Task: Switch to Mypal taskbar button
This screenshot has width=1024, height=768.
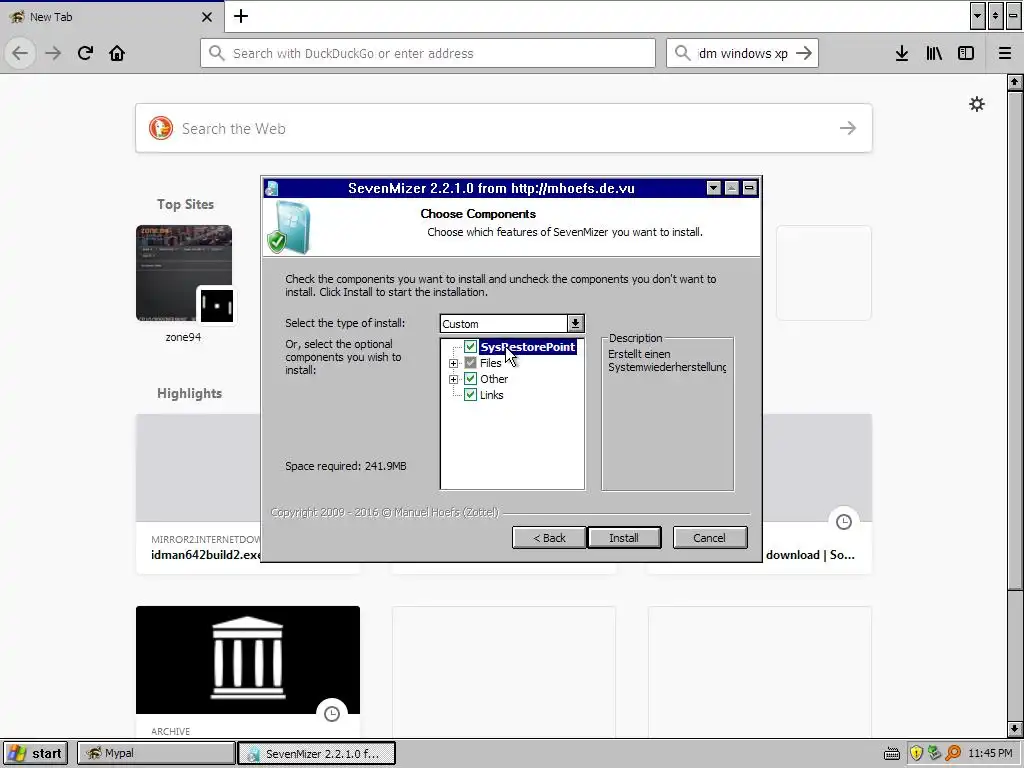Action: pos(155,753)
